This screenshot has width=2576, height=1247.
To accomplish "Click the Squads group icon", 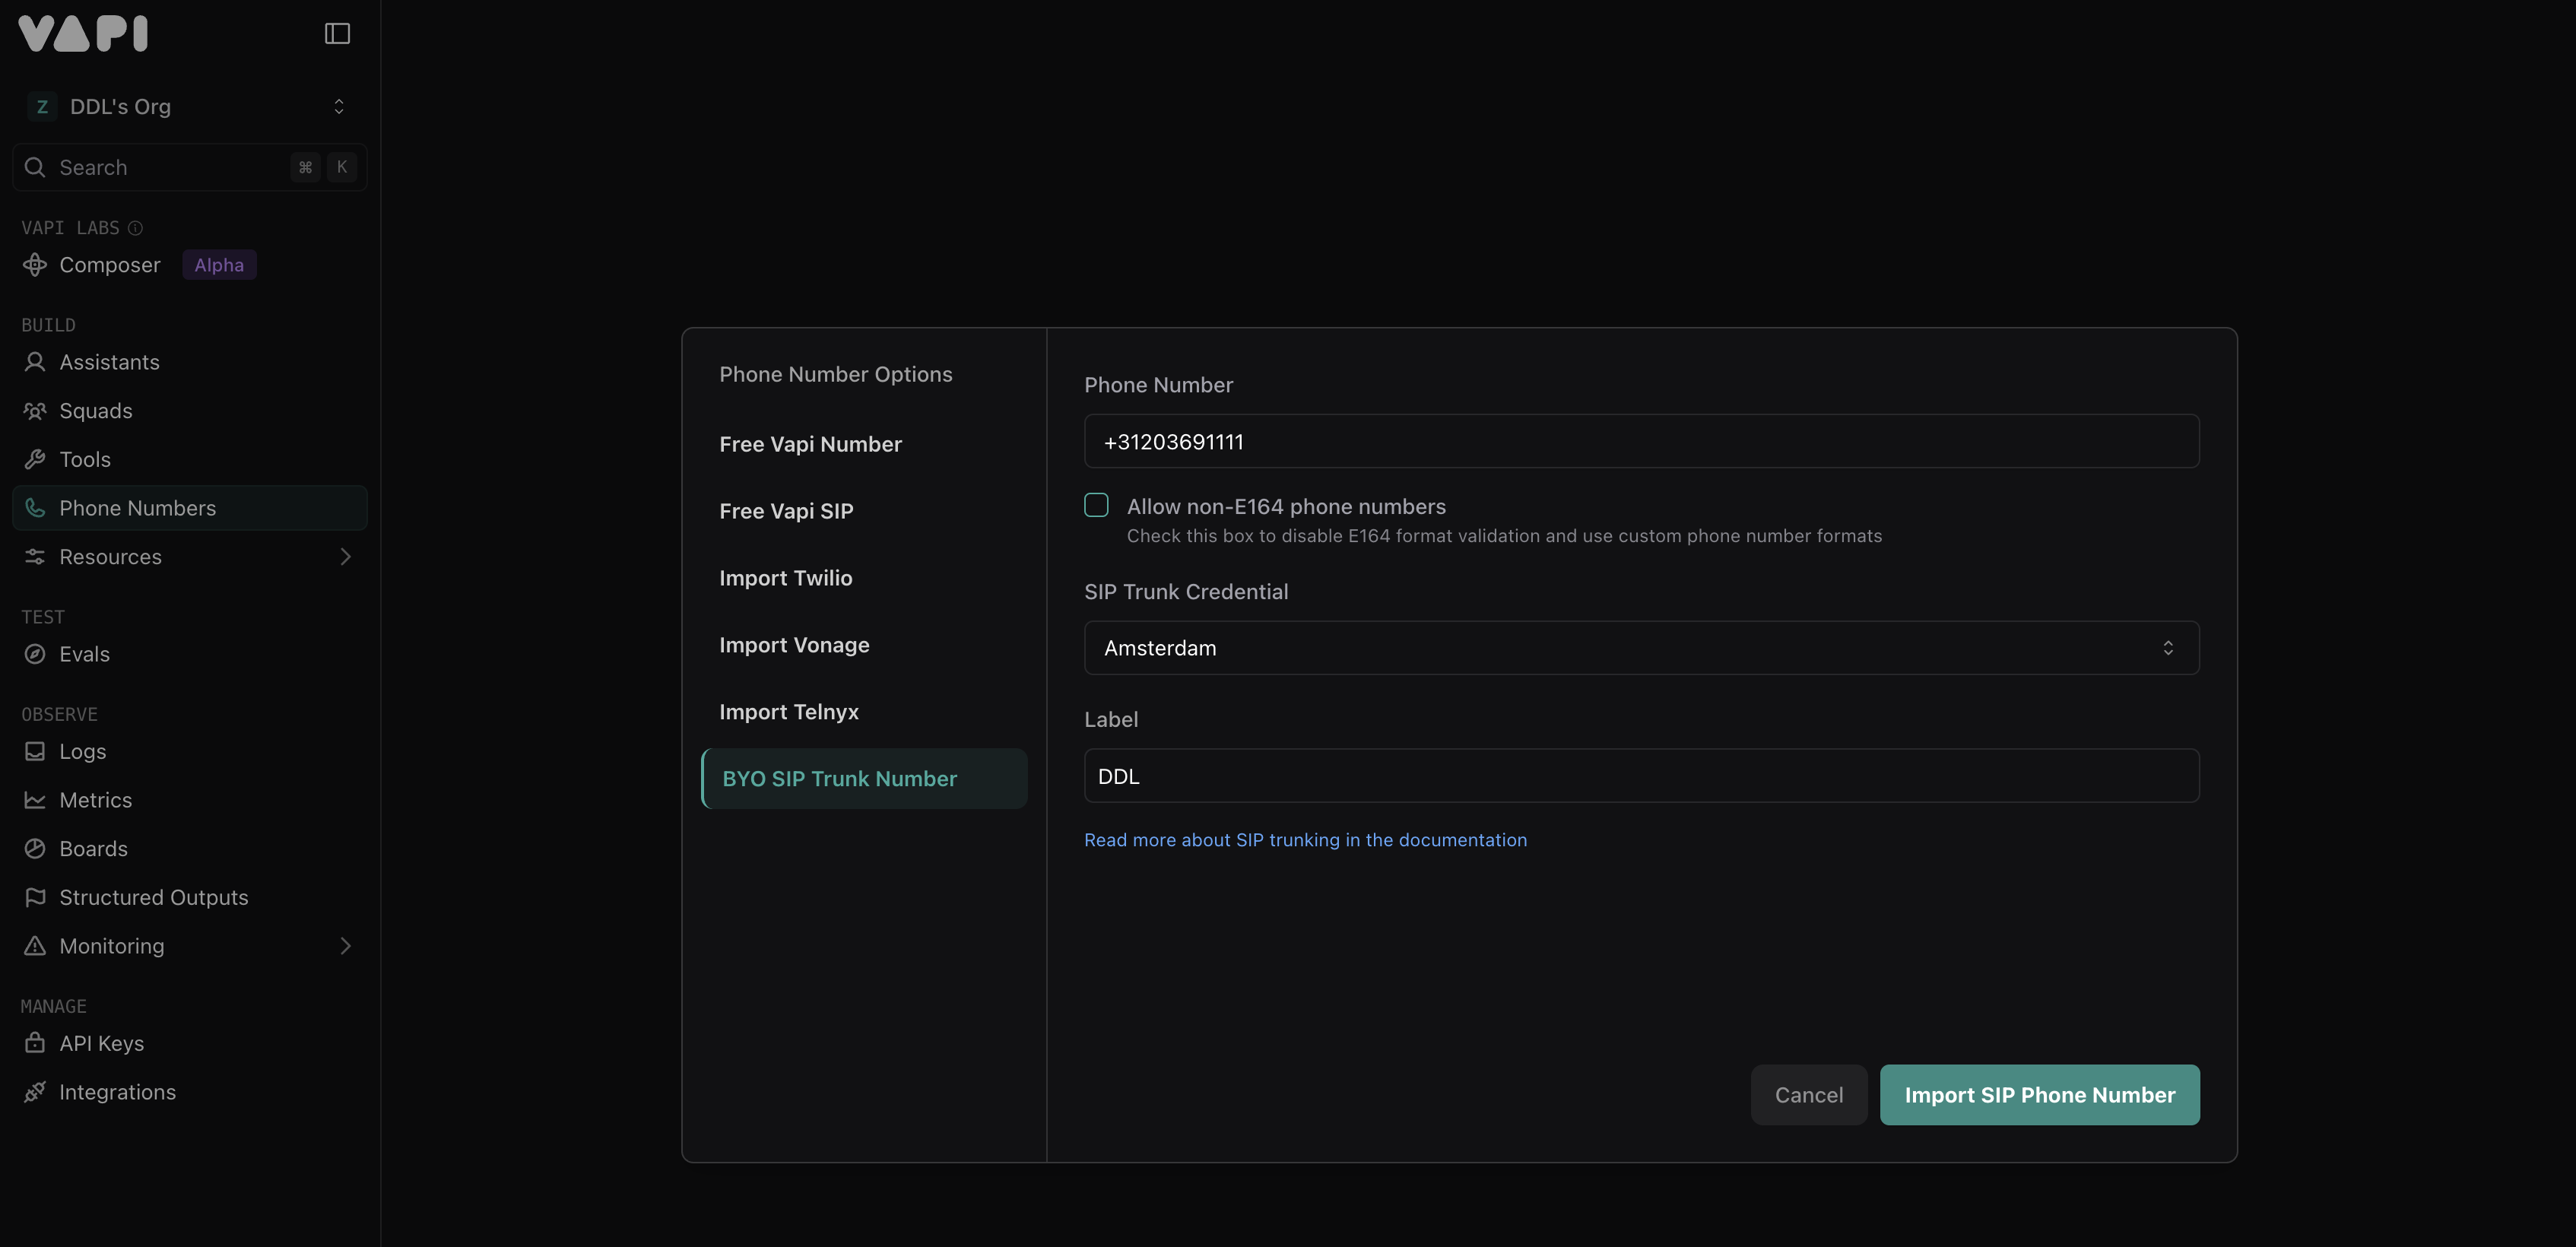I will [x=35, y=411].
